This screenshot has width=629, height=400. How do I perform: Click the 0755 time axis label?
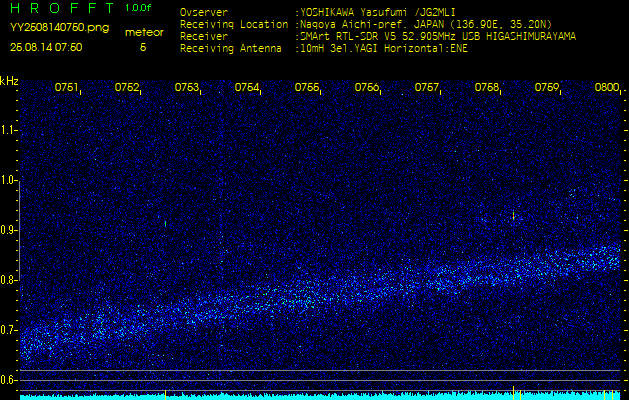tap(306, 87)
